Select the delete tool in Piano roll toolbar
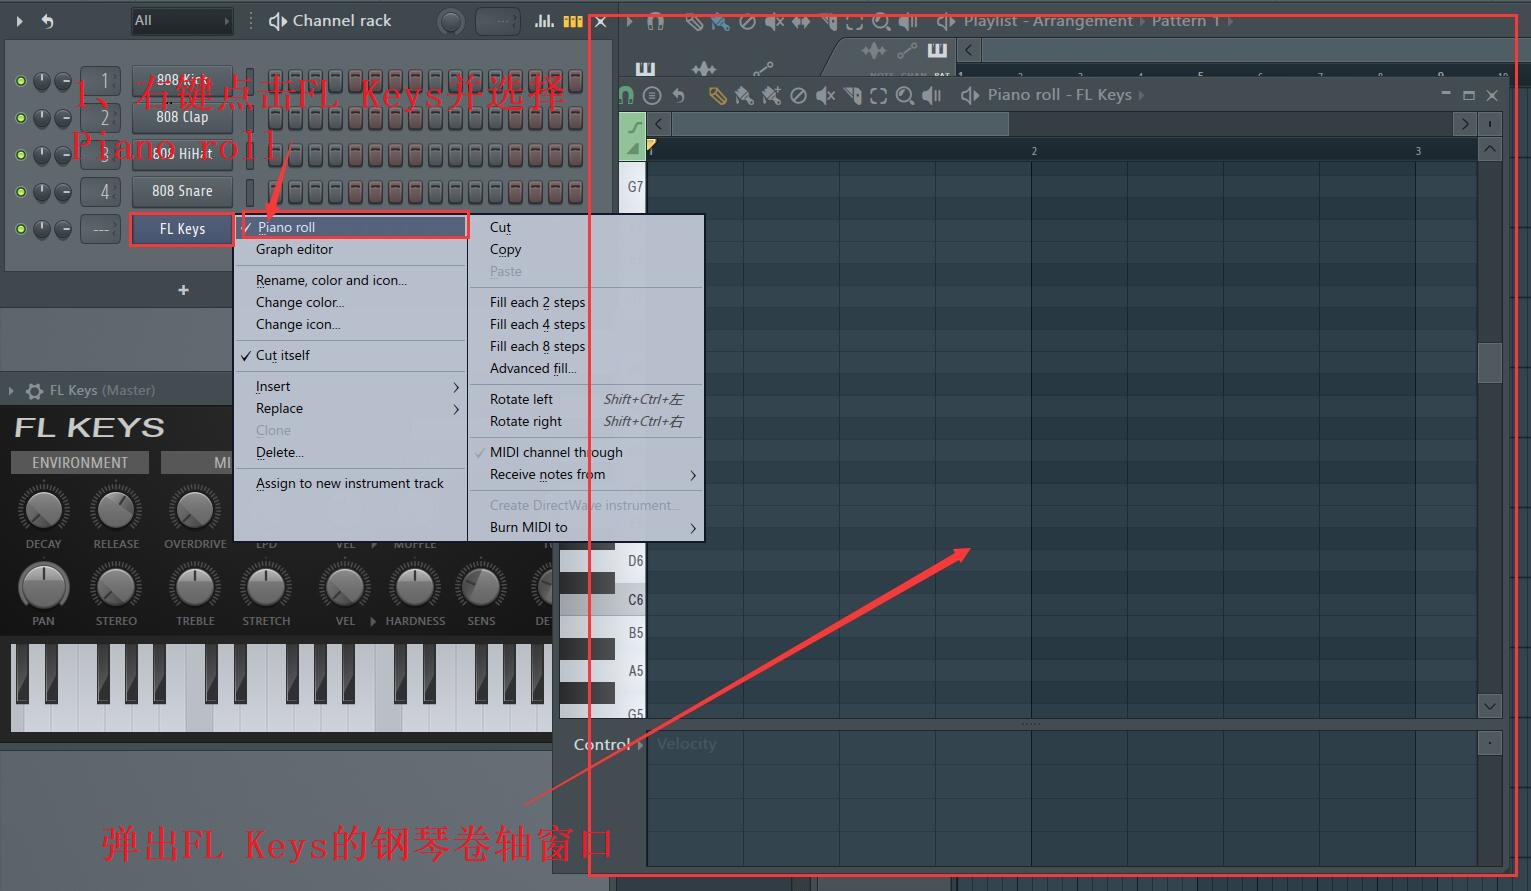This screenshot has height=891, width=1531. pos(798,95)
